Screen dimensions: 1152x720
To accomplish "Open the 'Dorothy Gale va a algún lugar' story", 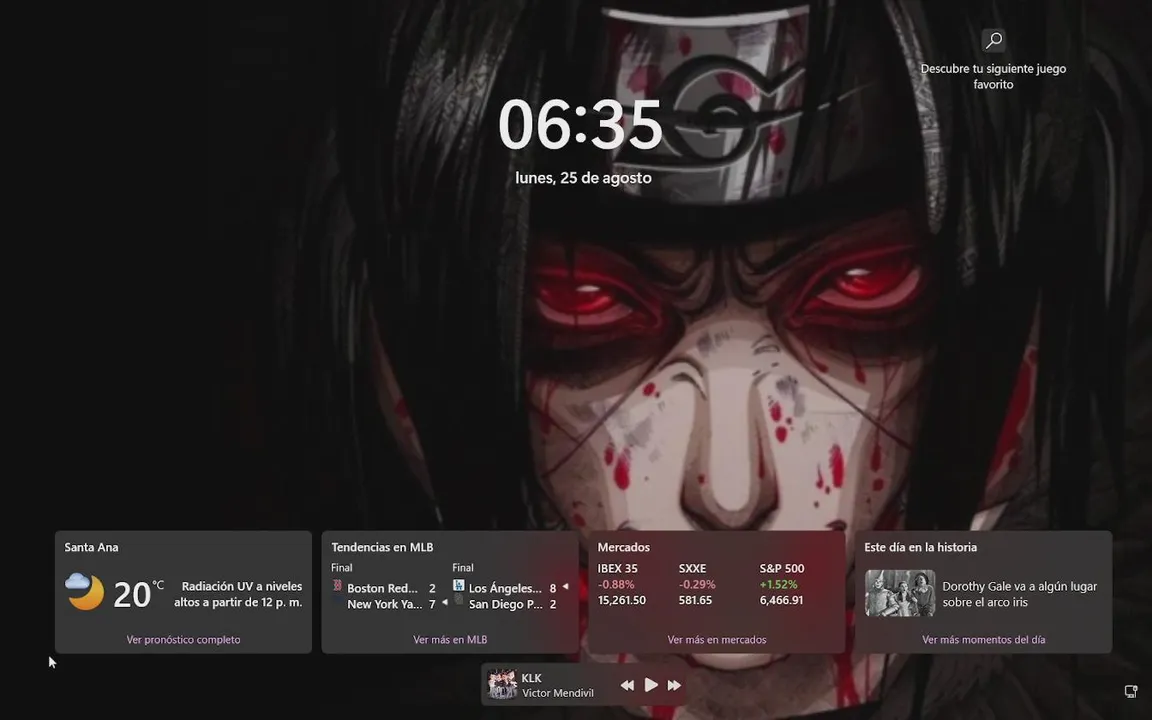I will (x=1019, y=594).
